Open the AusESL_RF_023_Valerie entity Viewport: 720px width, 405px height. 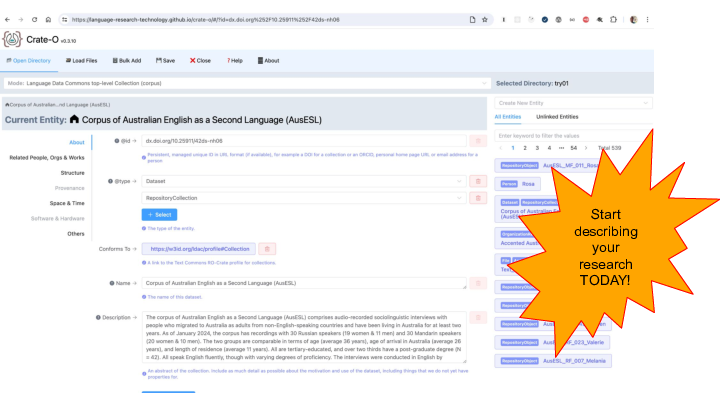(x=553, y=343)
